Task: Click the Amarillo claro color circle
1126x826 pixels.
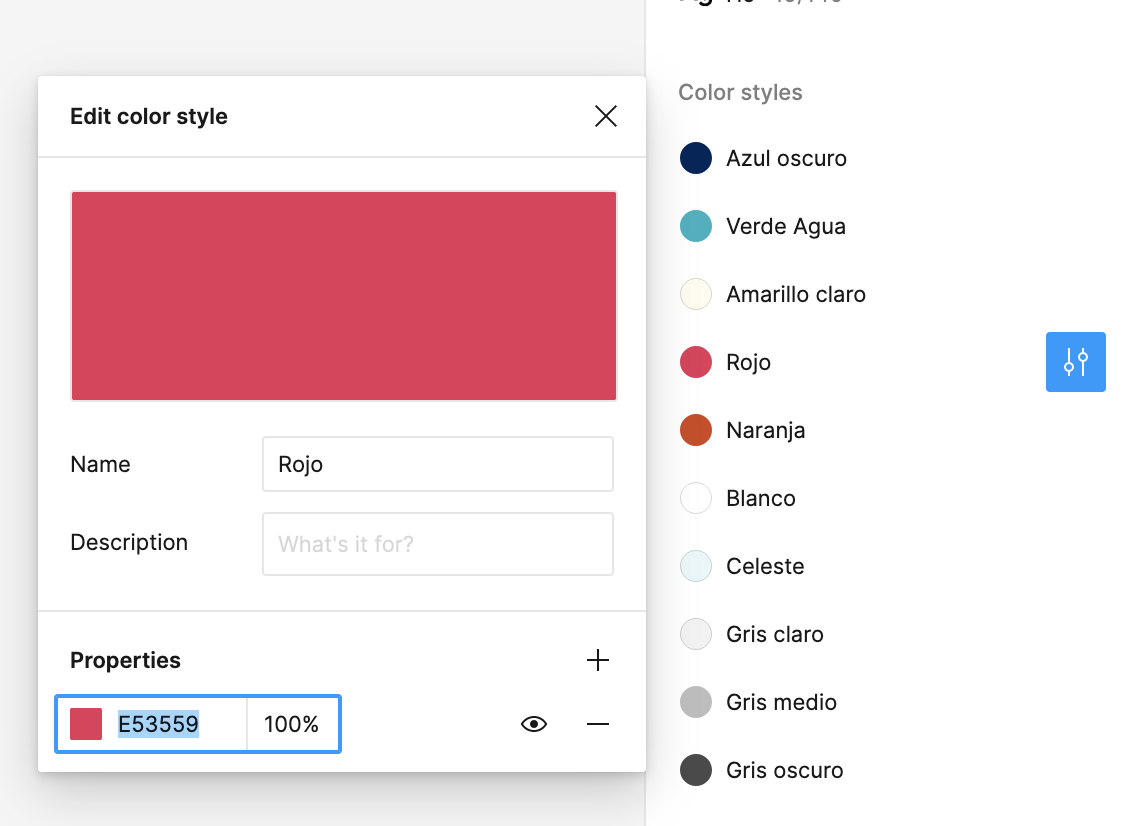Action: tap(695, 294)
